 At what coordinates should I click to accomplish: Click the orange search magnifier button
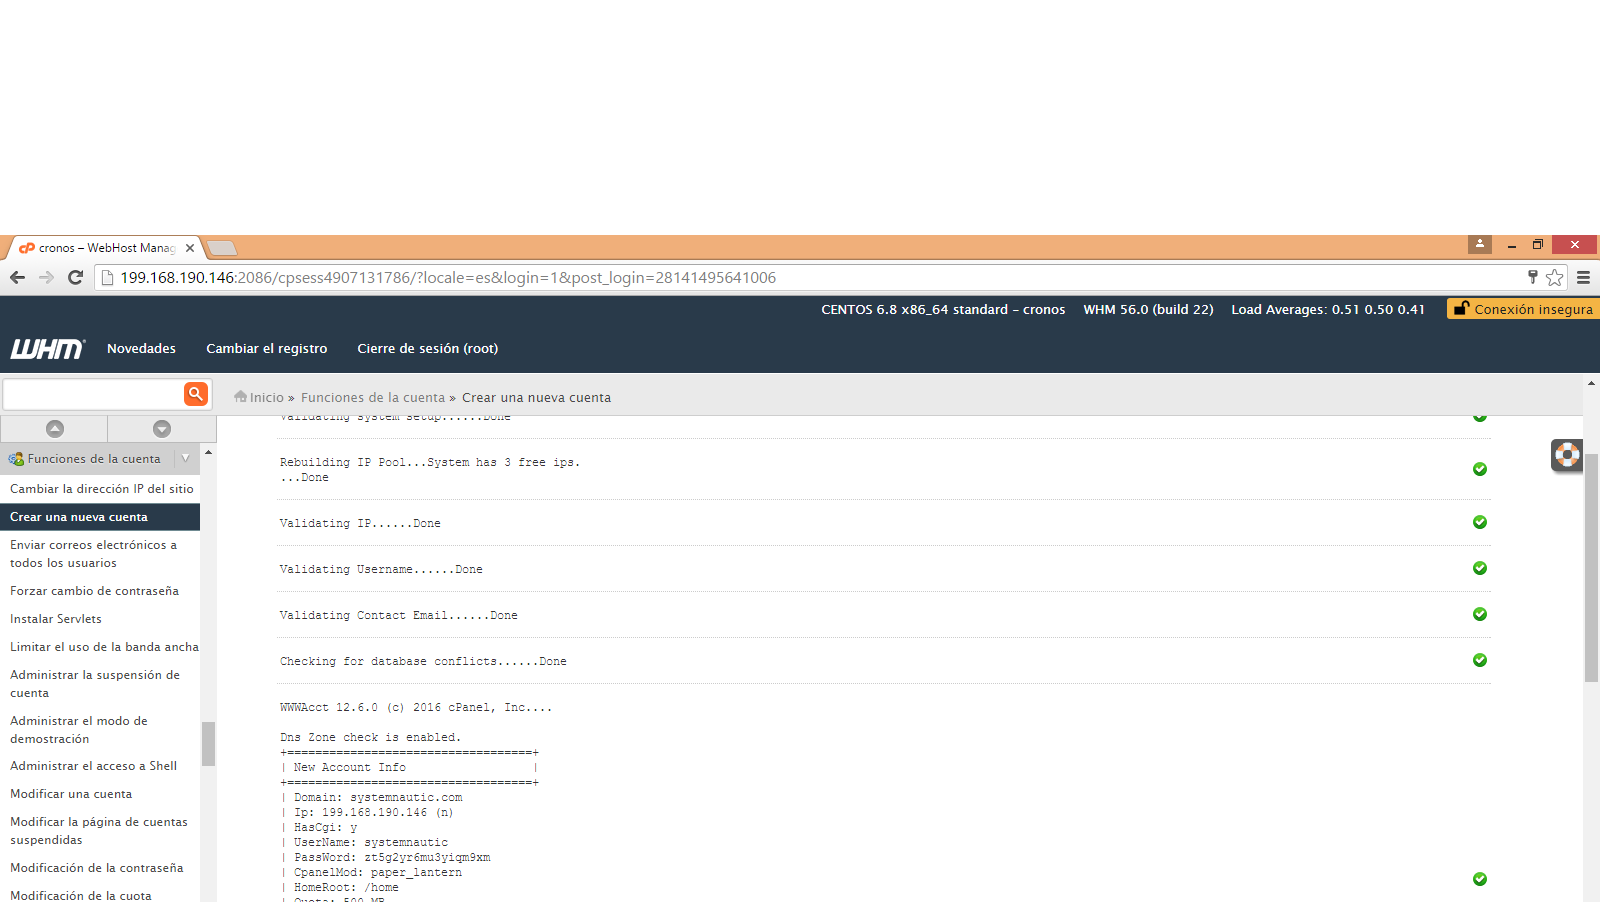[x=196, y=394]
